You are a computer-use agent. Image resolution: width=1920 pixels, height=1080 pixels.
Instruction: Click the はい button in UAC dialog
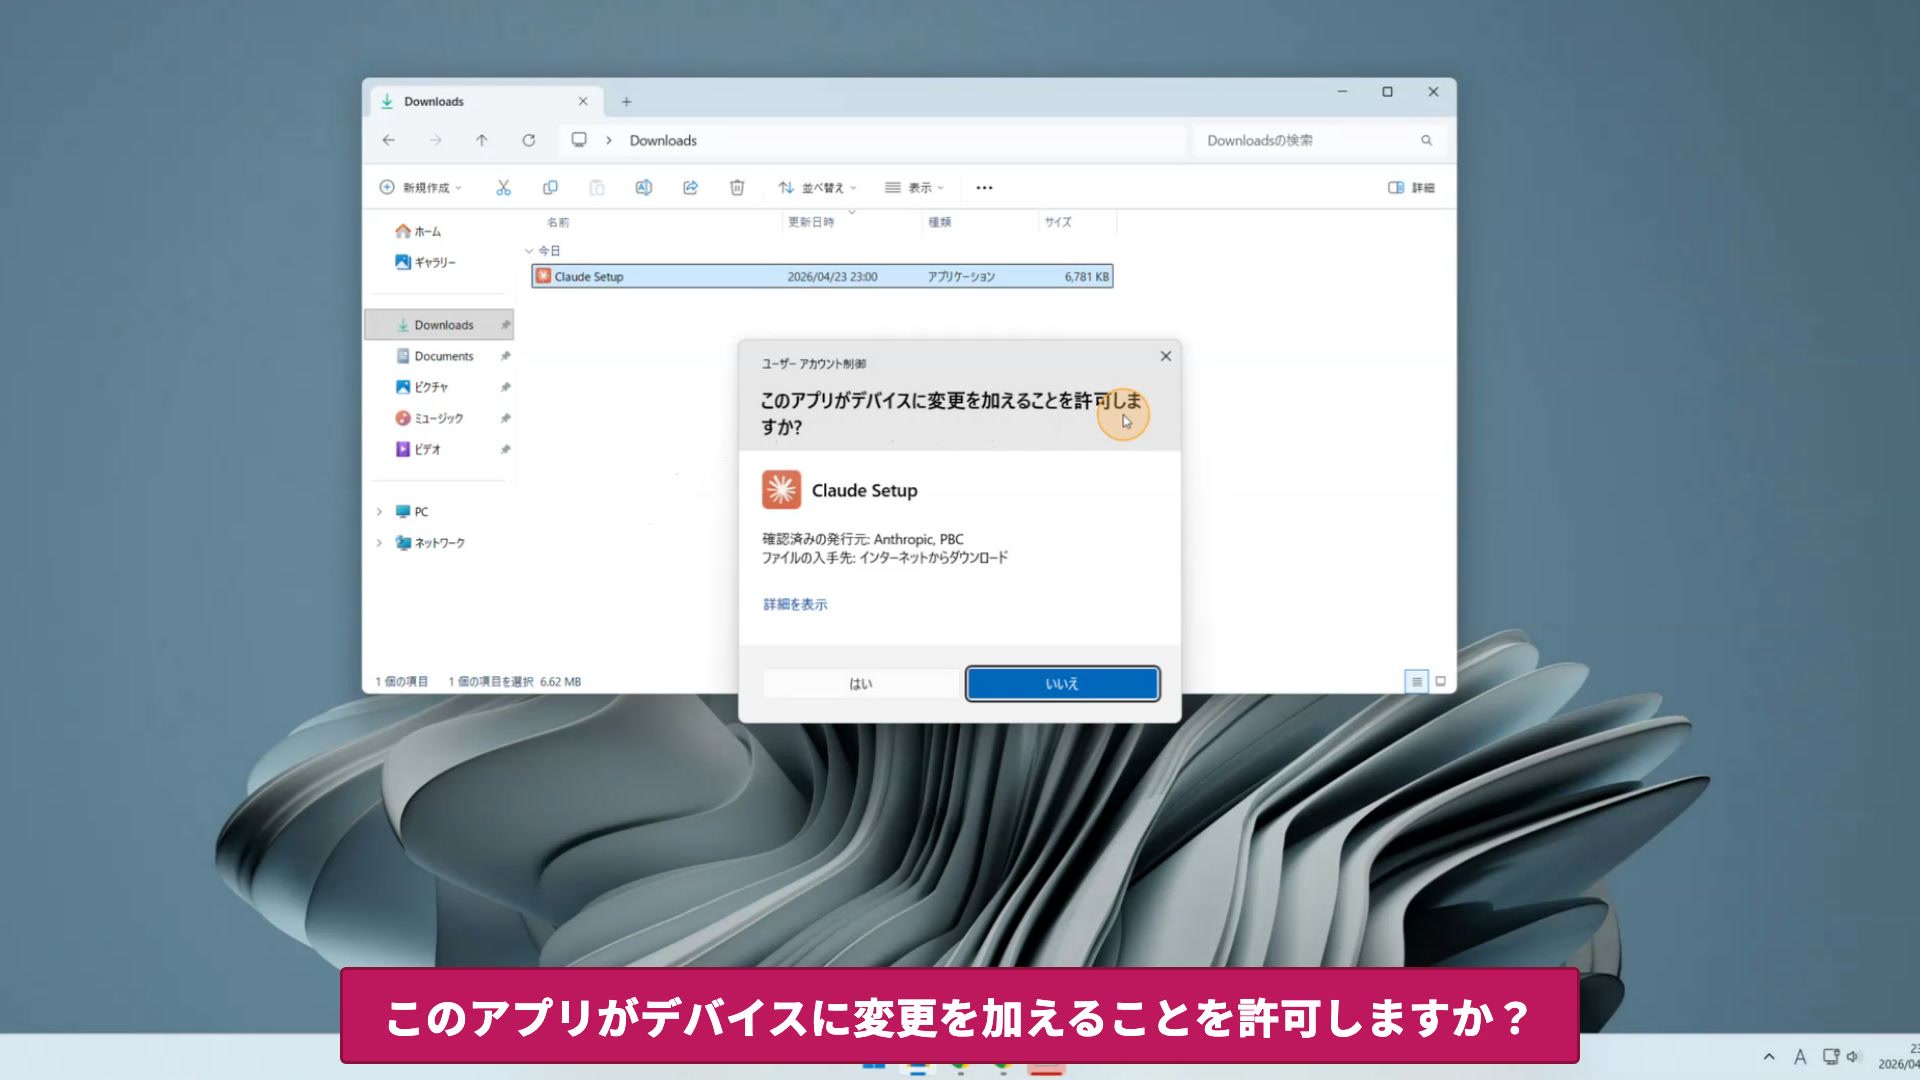[860, 684]
